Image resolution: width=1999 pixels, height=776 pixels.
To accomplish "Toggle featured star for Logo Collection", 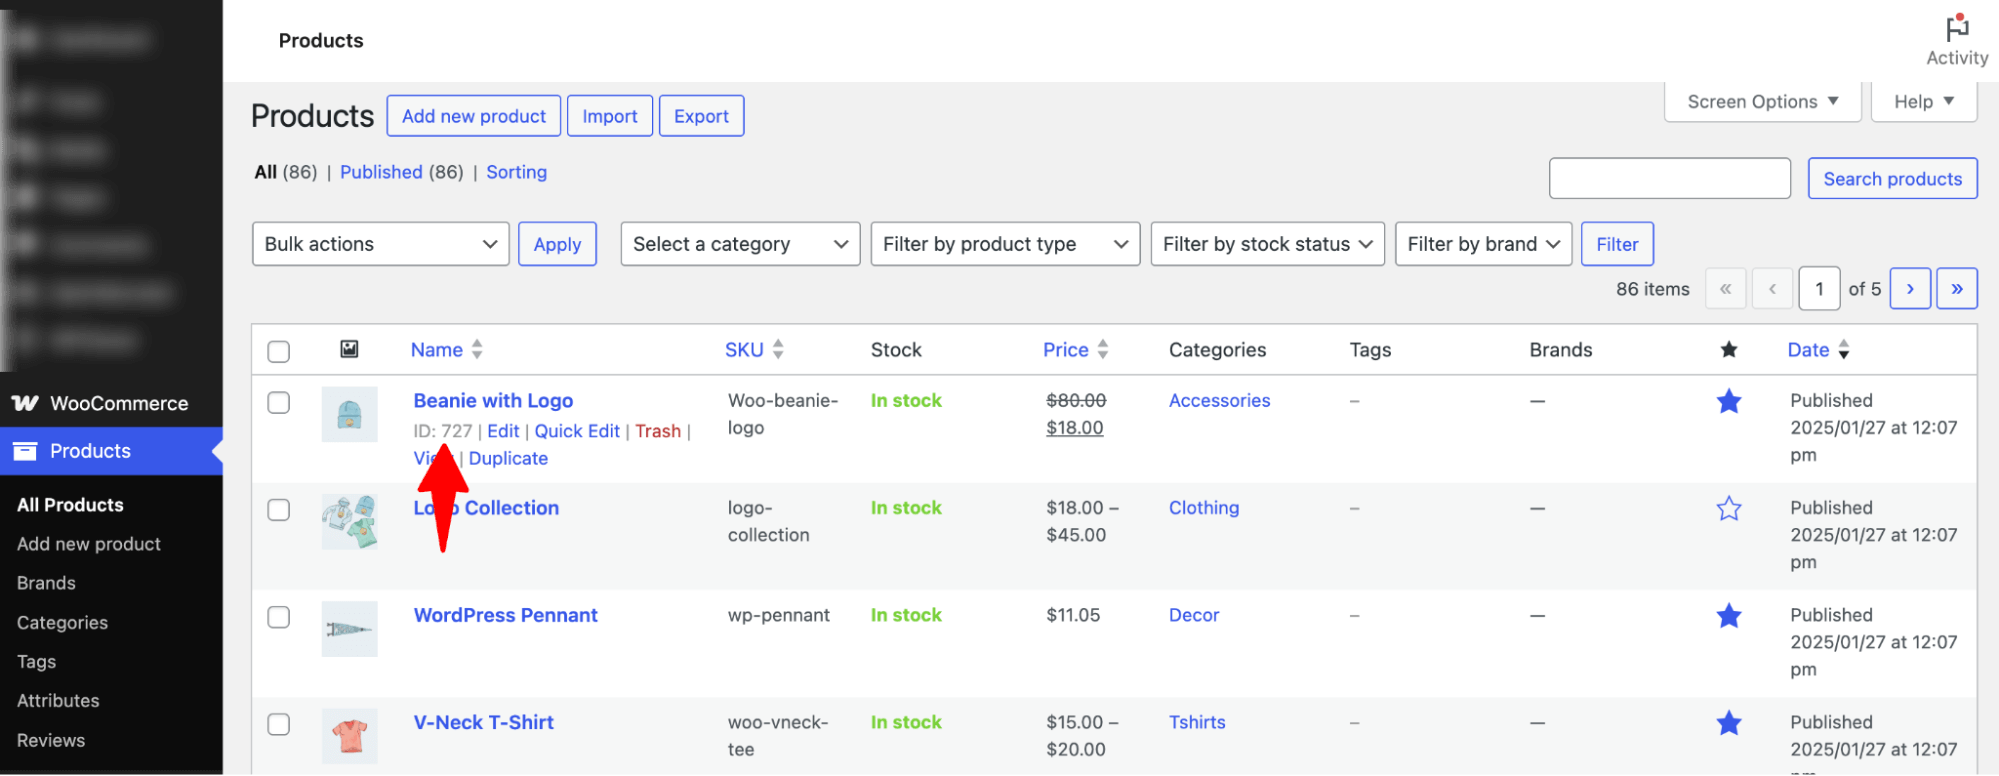I will coord(1728,509).
